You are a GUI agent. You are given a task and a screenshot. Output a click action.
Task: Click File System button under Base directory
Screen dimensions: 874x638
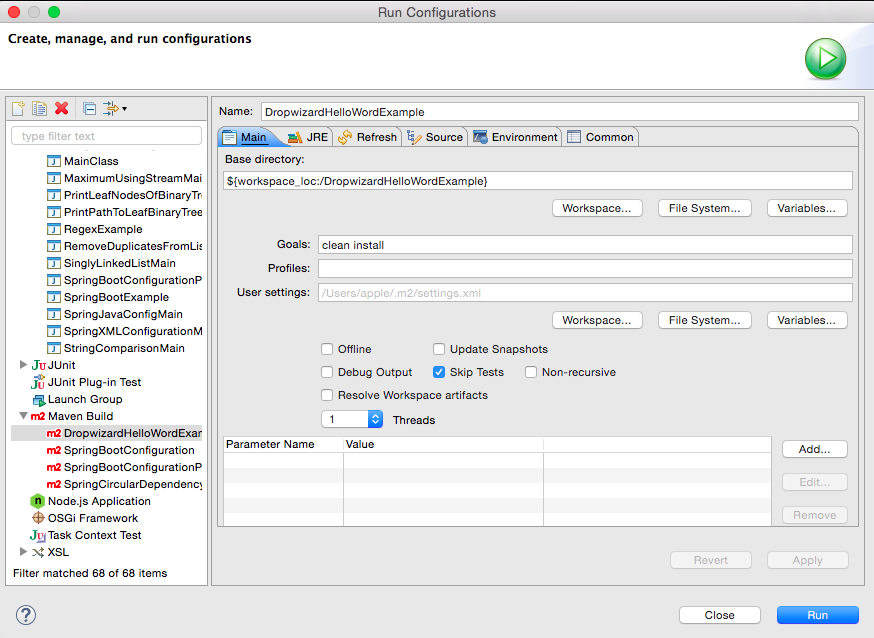point(705,208)
